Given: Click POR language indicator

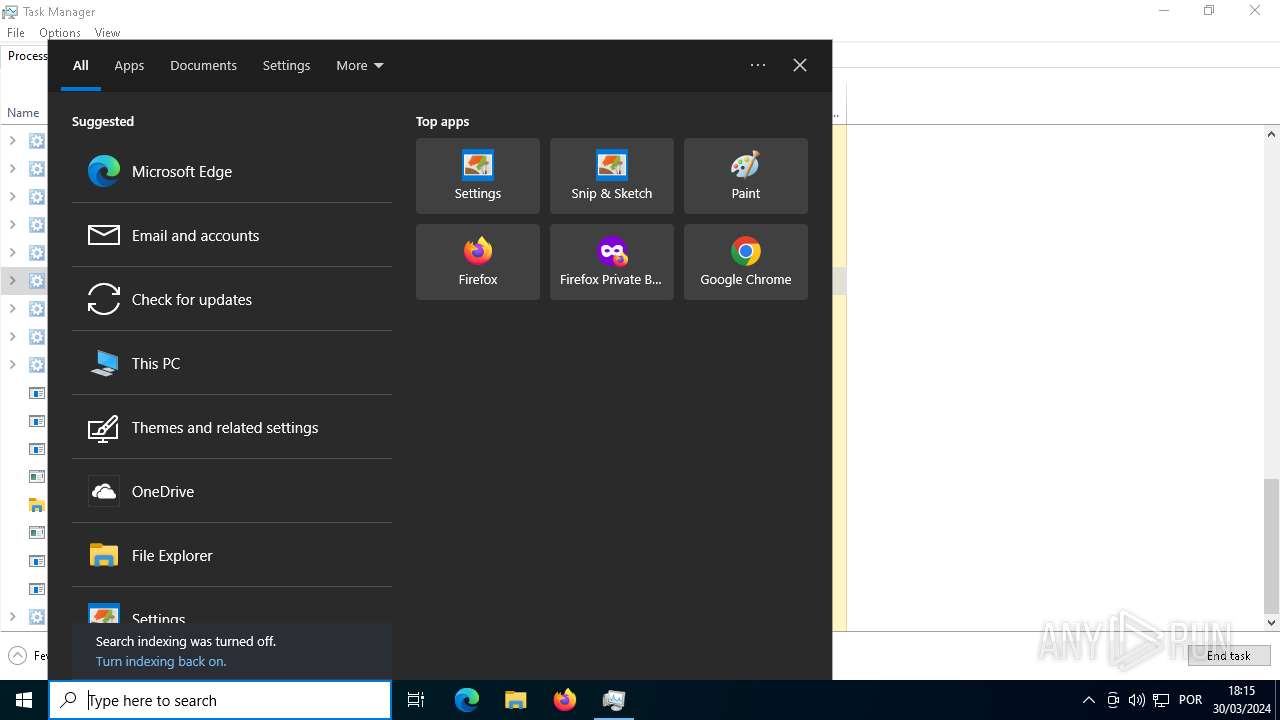Looking at the screenshot, I should pyautogui.click(x=1190, y=700).
